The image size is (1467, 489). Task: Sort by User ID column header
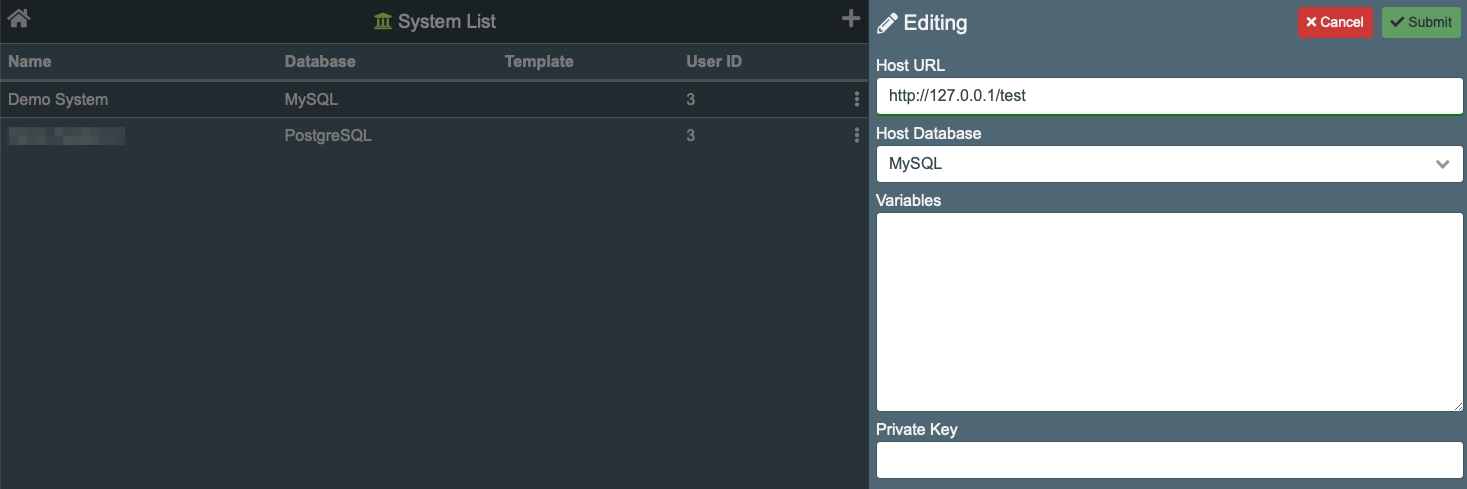[714, 62]
